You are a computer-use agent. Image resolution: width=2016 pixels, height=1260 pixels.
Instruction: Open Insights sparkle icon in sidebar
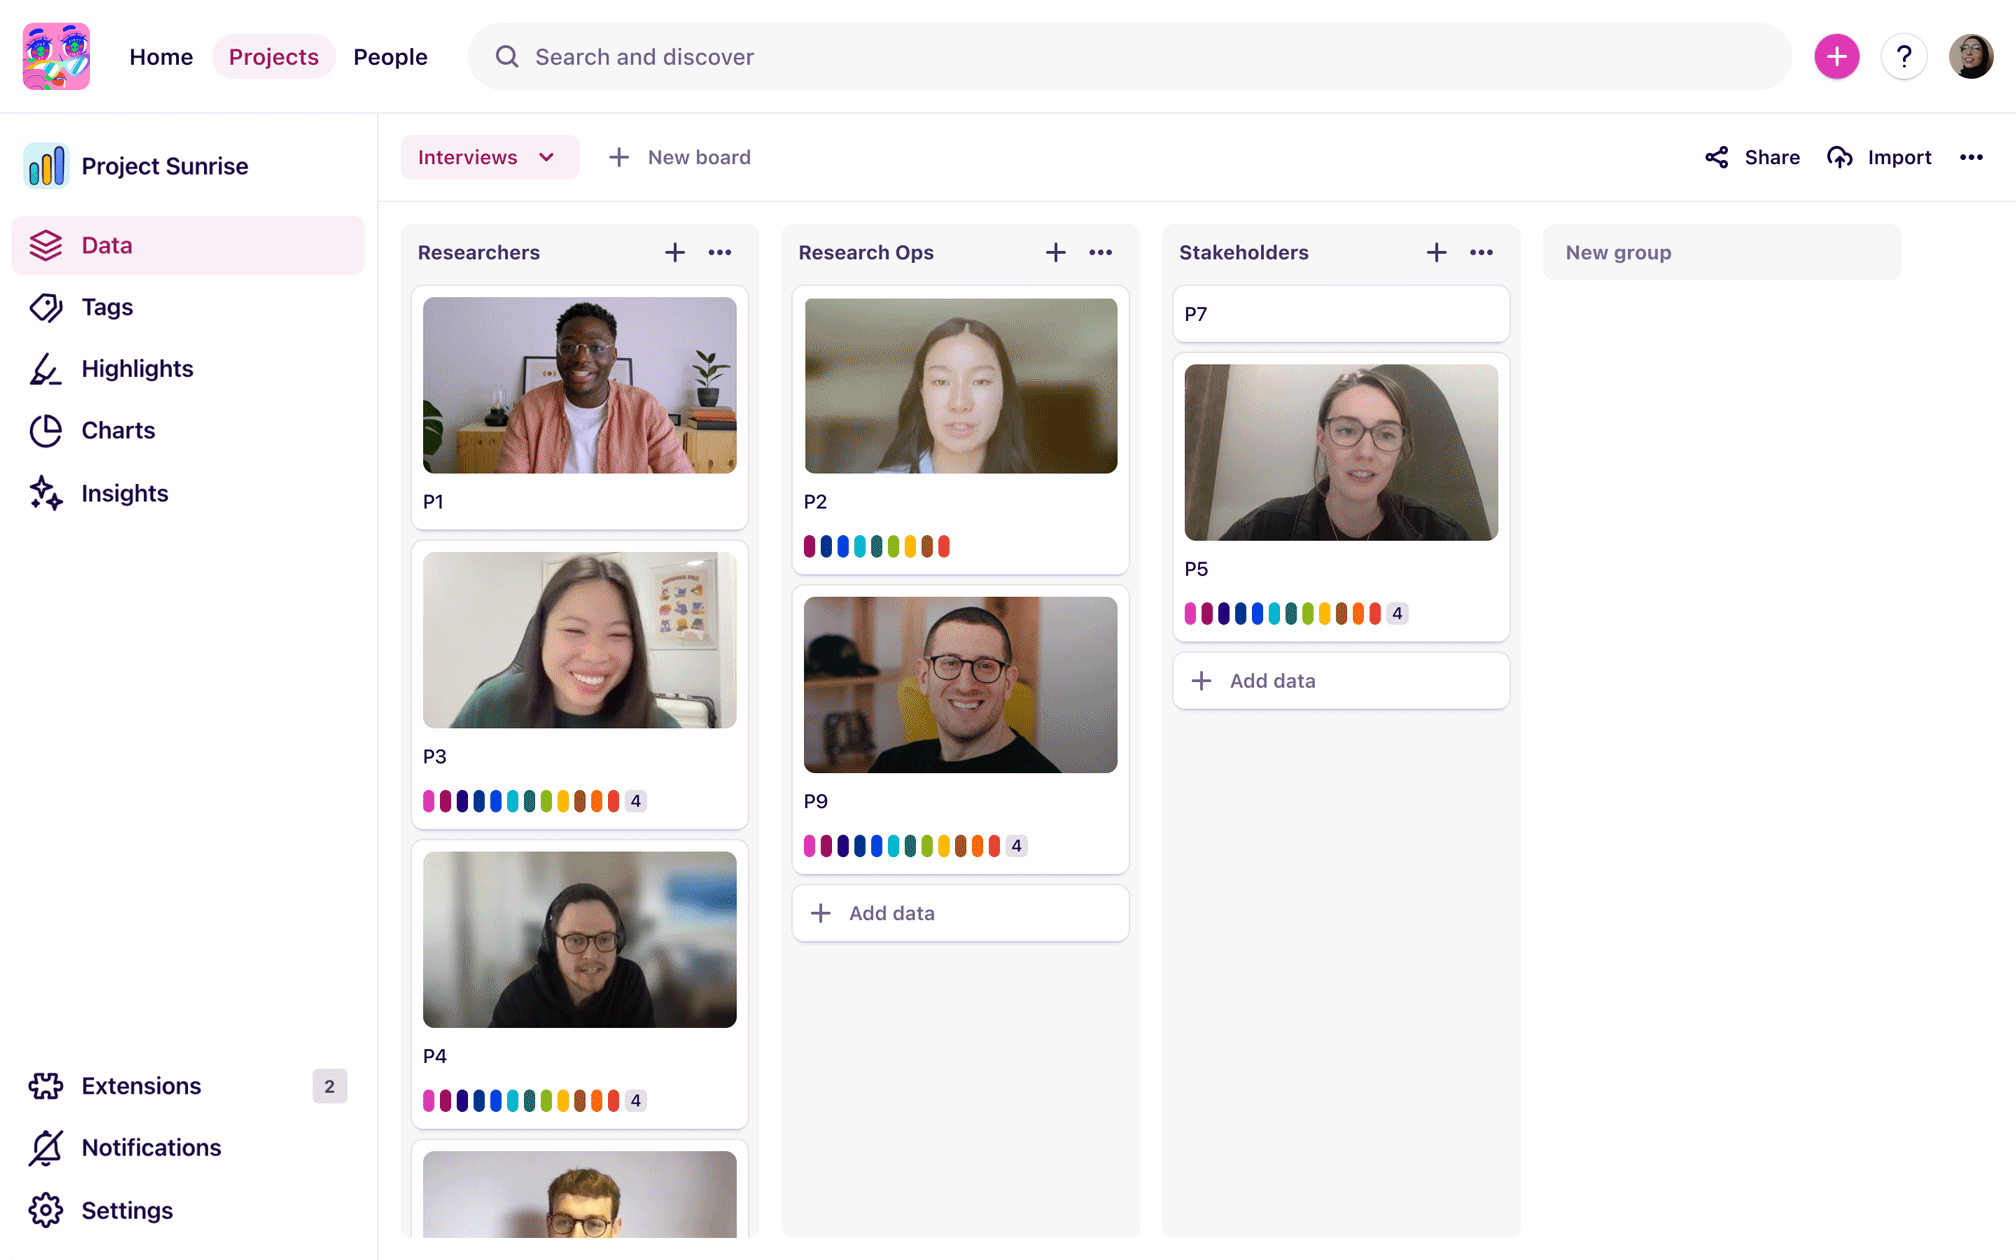click(x=46, y=493)
